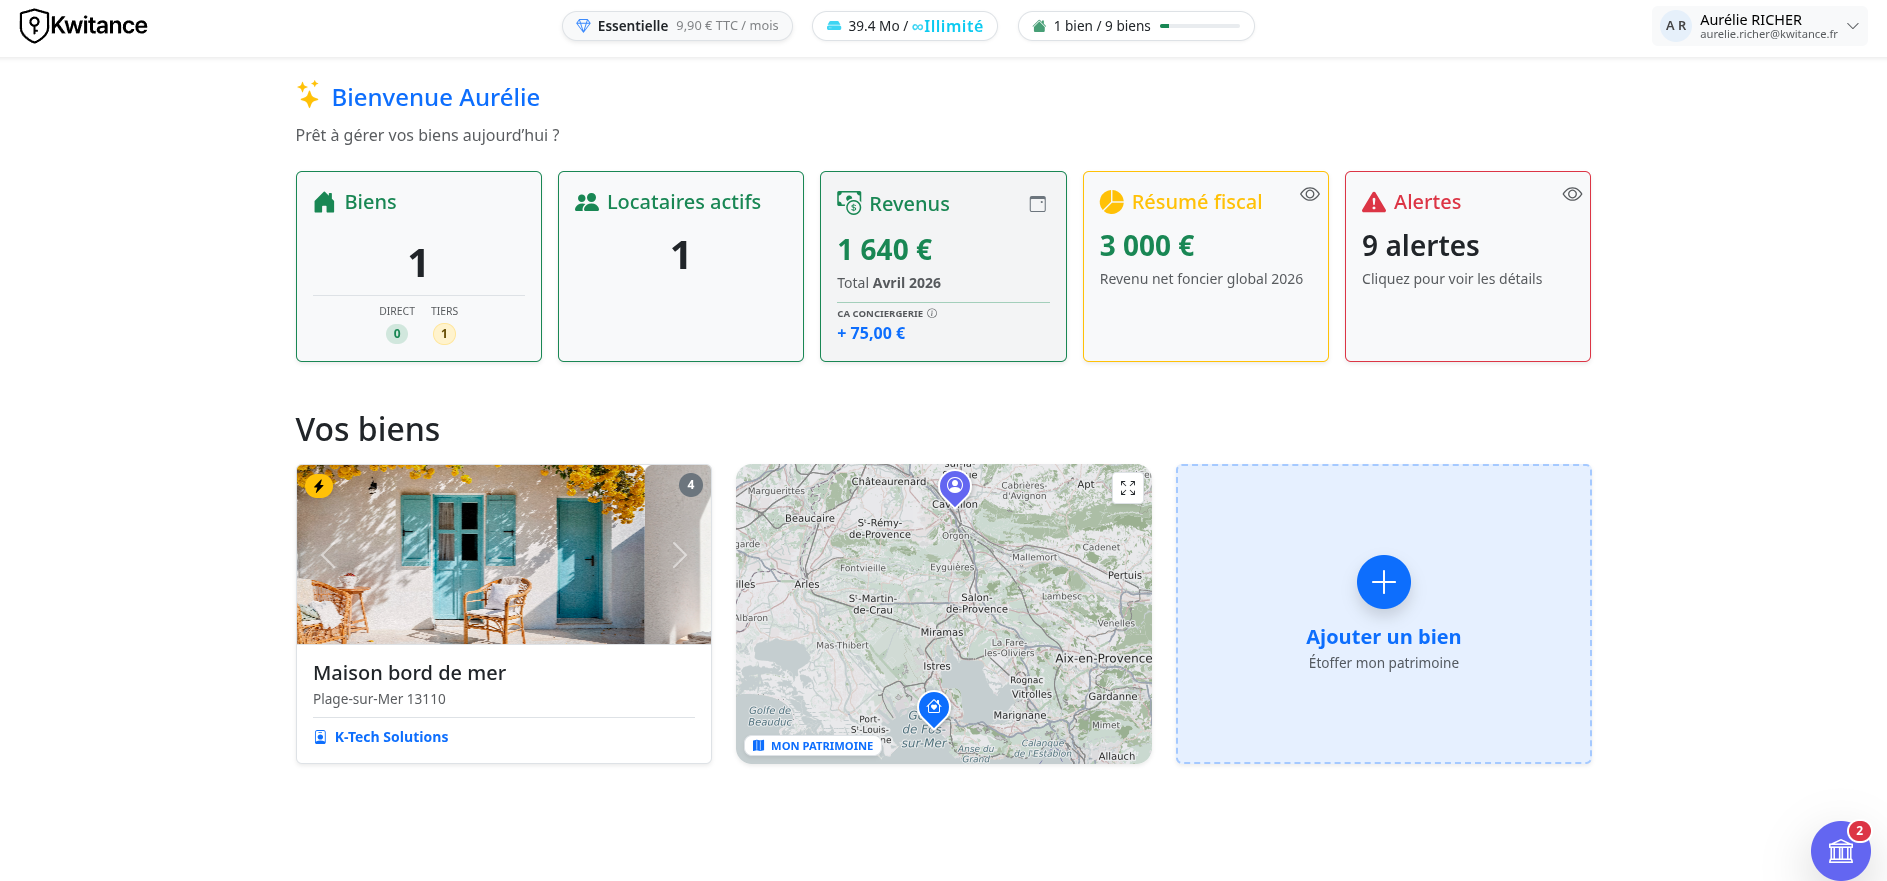Show previous photo of Maison bord de mer
Screen dimensions: 1887x881
(x=327, y=555)
